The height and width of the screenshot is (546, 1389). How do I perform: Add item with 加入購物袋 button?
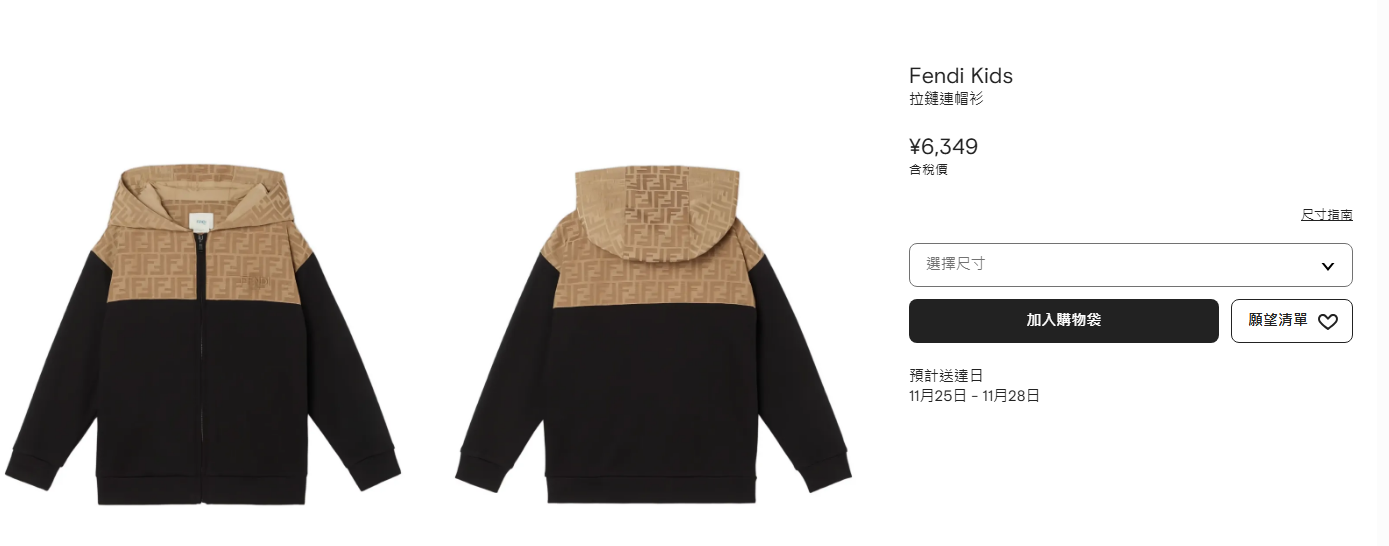1063,321
